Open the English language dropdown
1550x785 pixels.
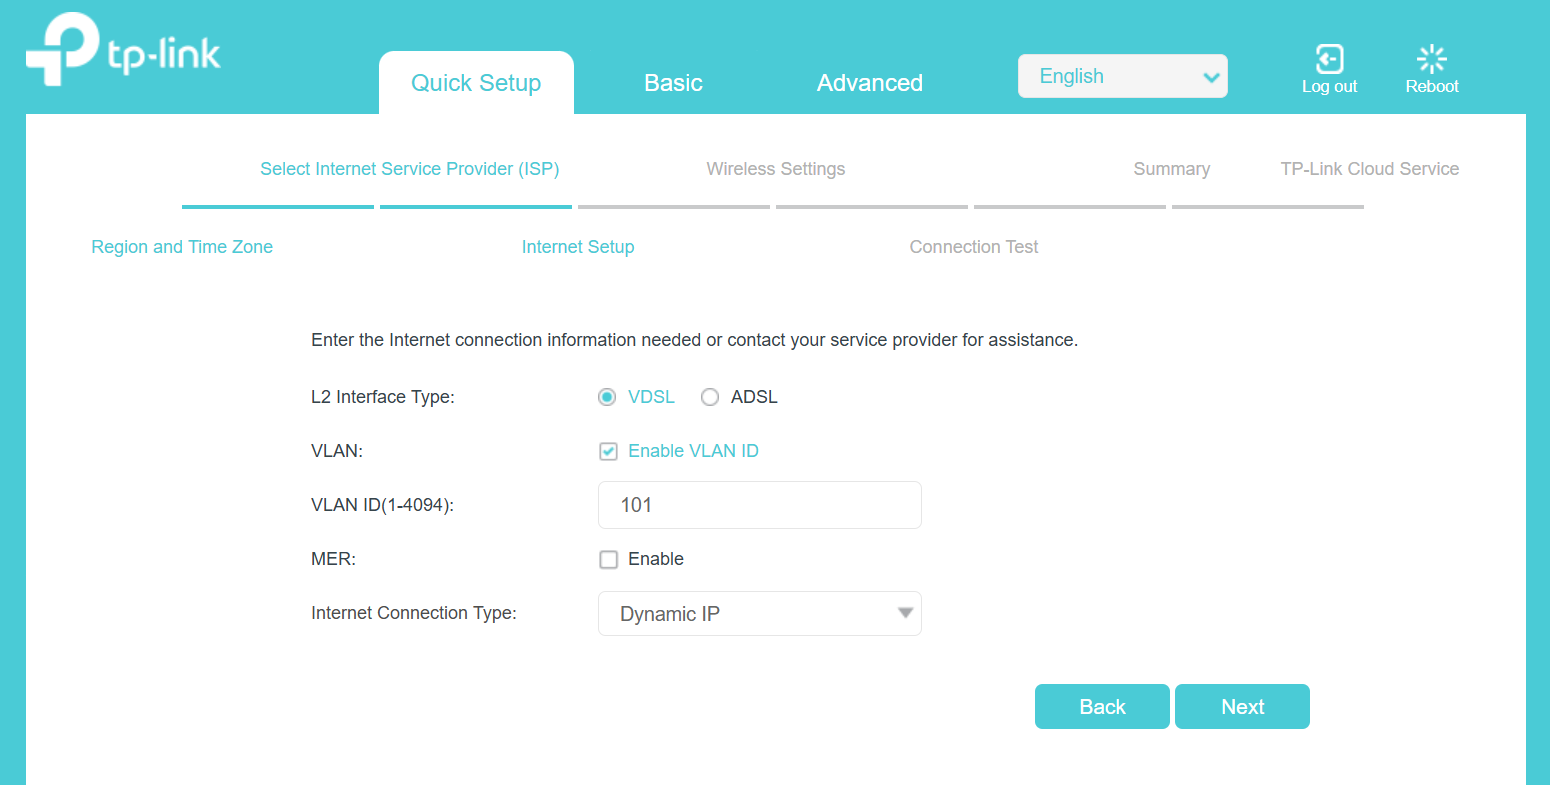[x=1122, y=75]
